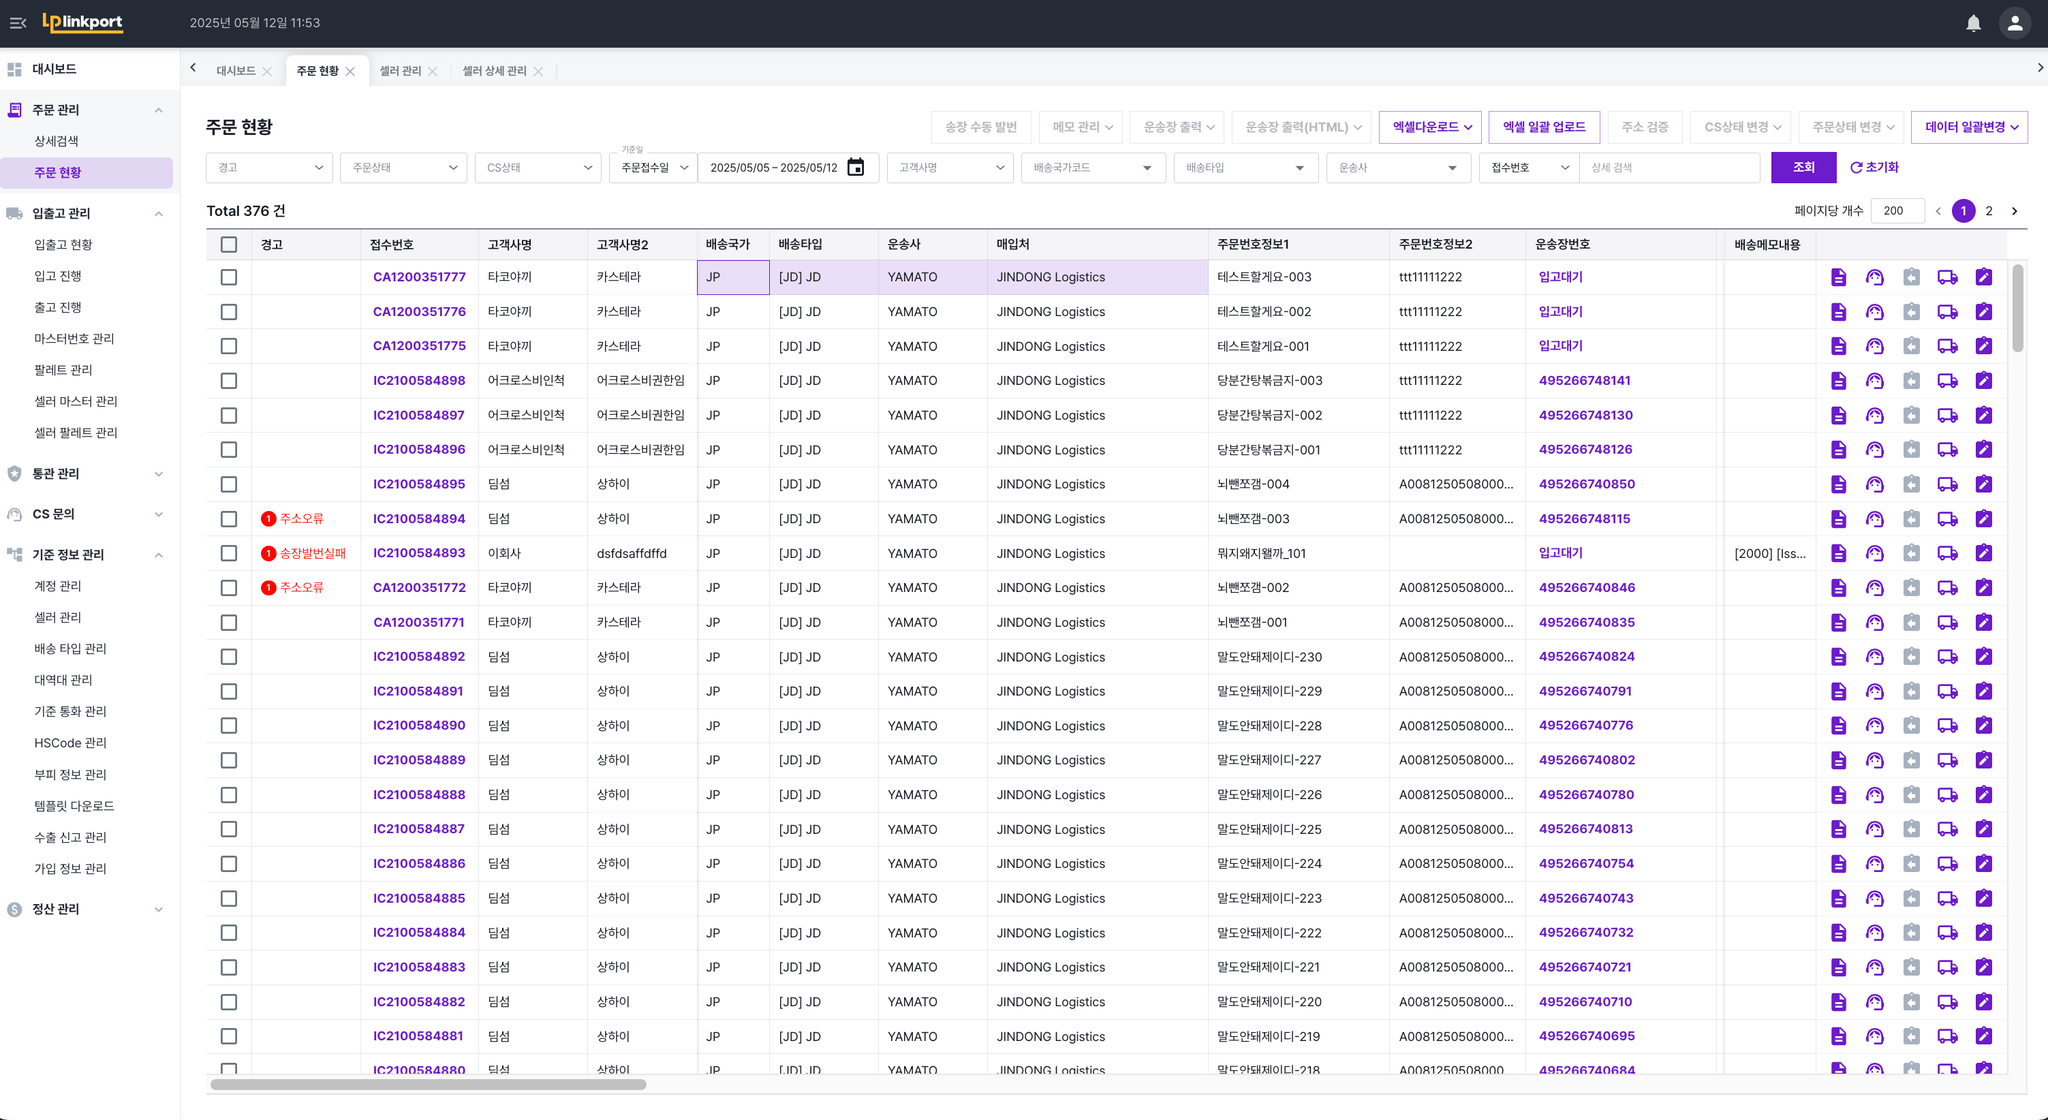This screenshot has width=2048, height=1120.
Task: Open document icon for order CA1200351772
Action: [1838, 588]
